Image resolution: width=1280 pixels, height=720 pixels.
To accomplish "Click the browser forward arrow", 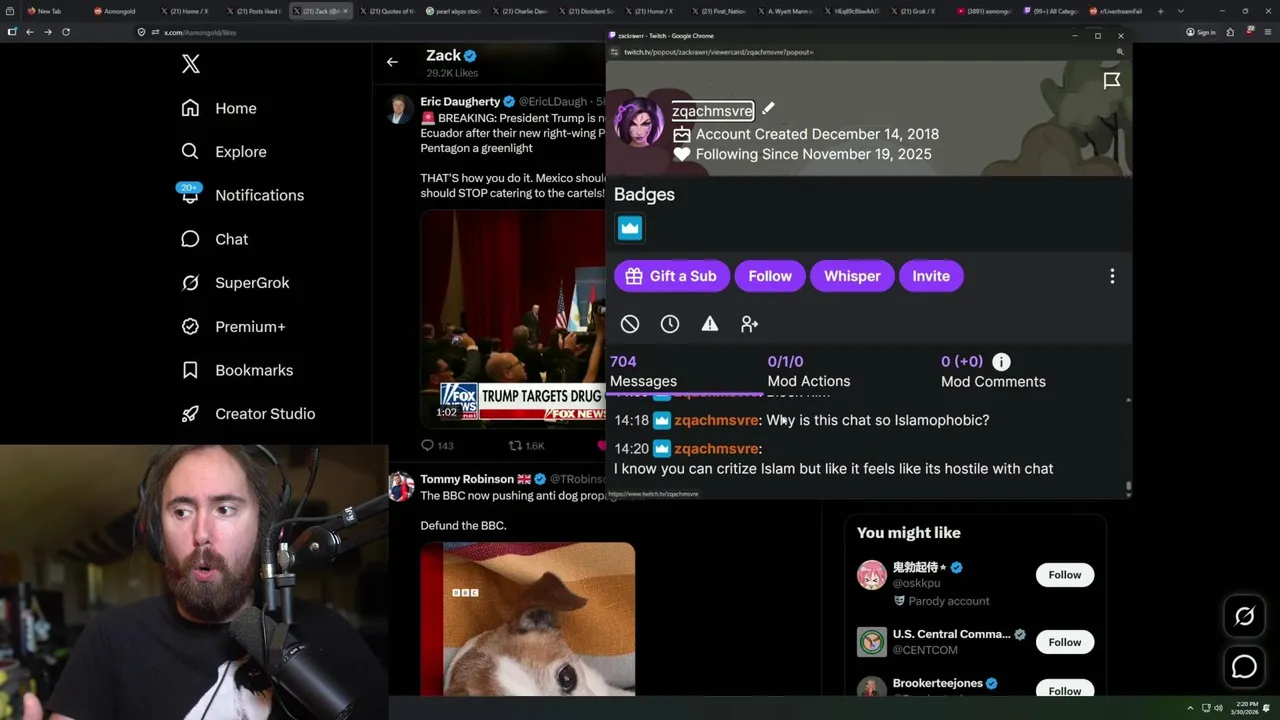I will pyautogui.click(x=48, y=32).
